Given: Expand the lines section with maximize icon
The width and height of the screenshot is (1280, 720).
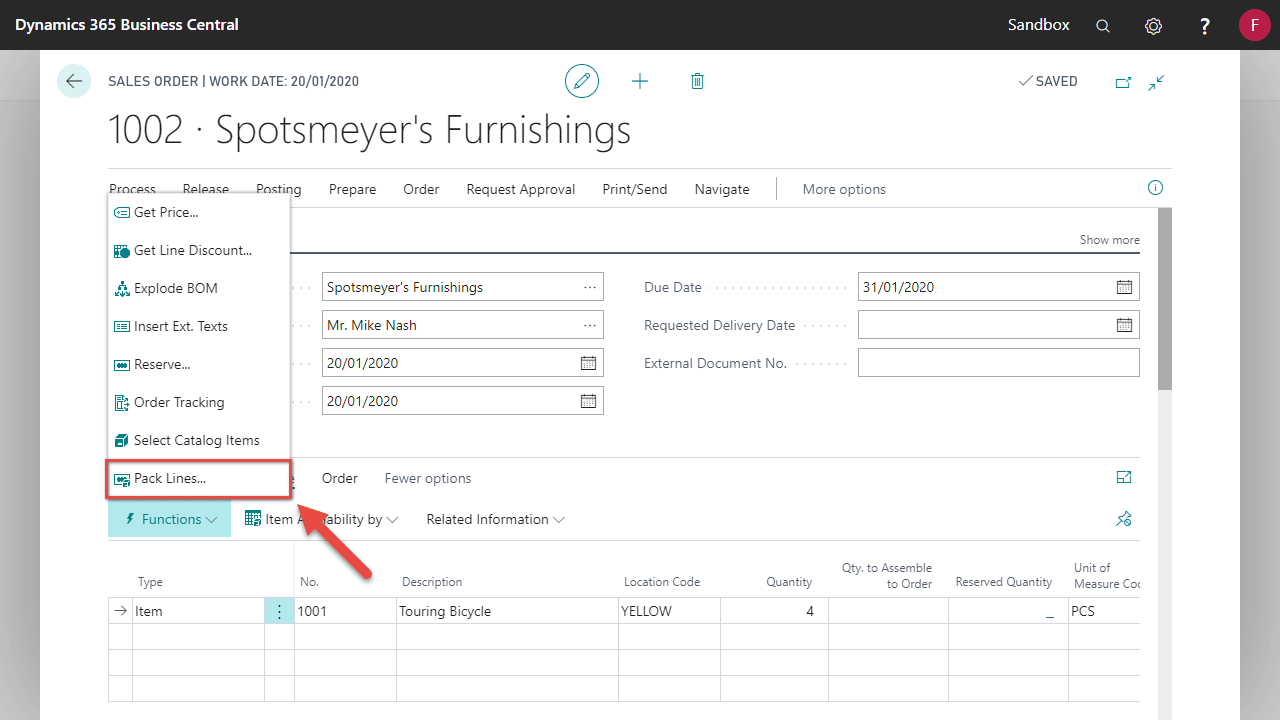Looking at the screenshot, I should coord(1124,478).
